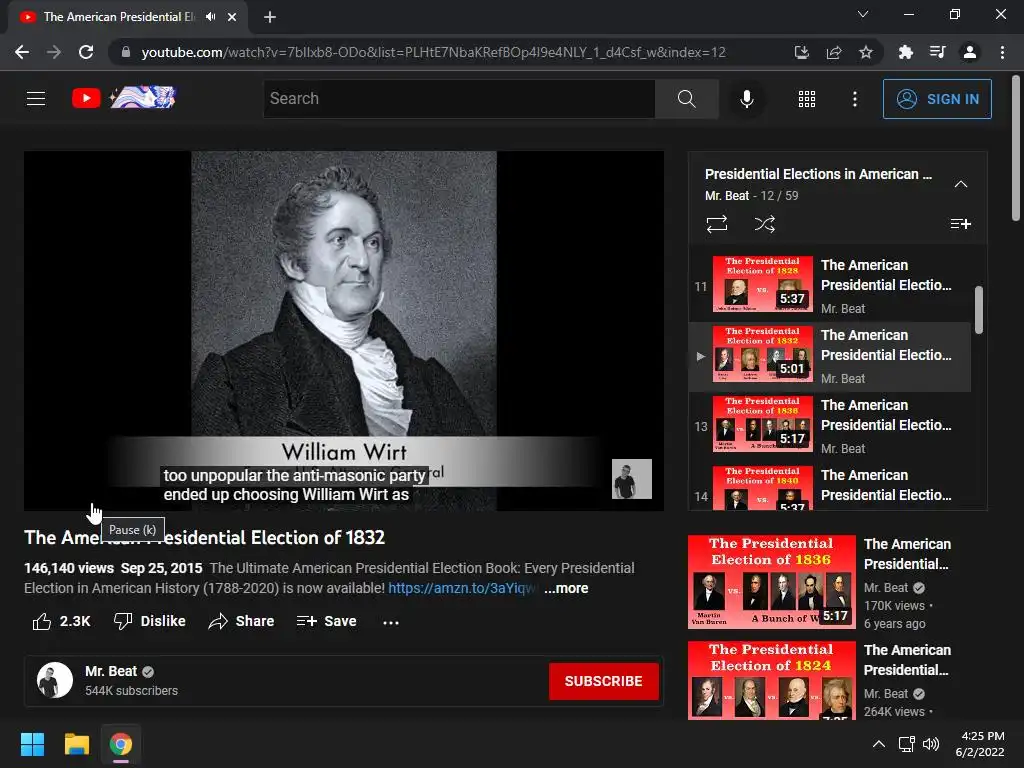Open Chrome extensions puzzle icon
This screenshot has width=1024, height=768.
click(905, 52)
